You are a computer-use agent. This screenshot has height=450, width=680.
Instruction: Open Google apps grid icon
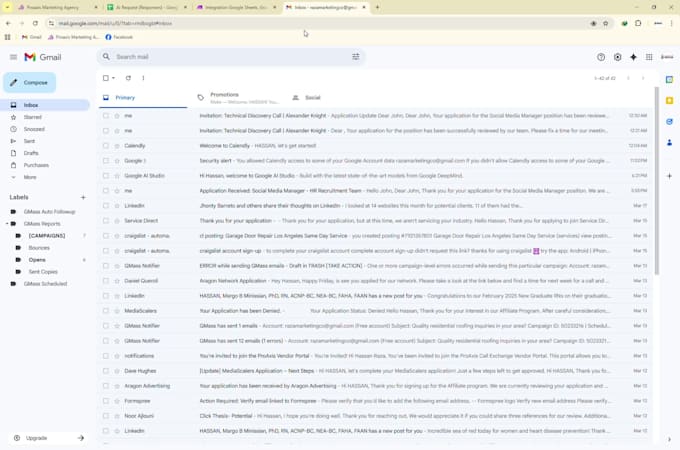[x=649, y=57]
